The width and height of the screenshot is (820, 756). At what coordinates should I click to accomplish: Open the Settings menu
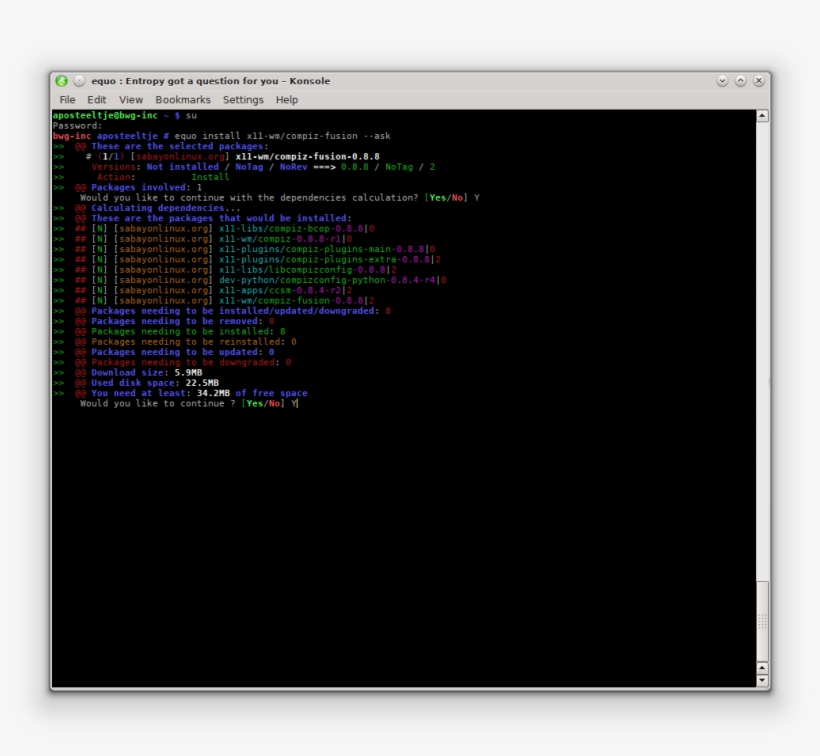[243, 99]
